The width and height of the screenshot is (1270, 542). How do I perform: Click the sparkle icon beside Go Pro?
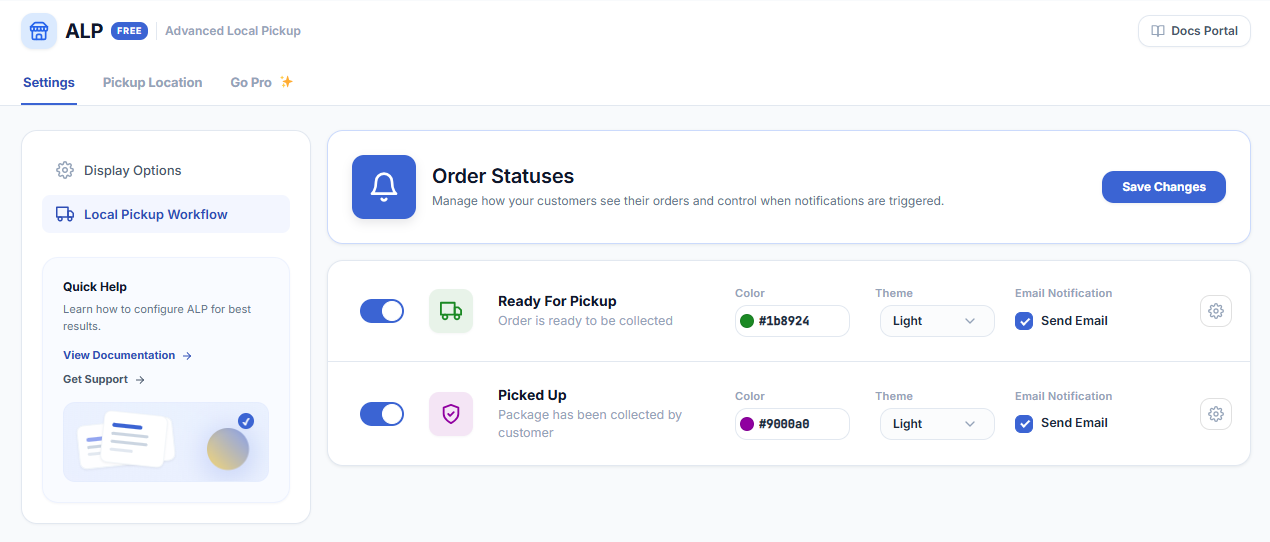tap(286, 82)
